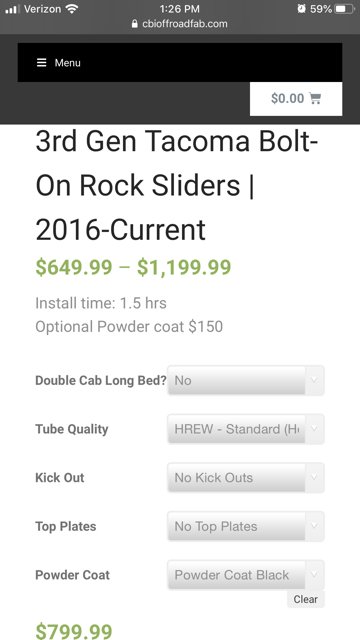The width and height of the screenshot is (360, 640).
Task: Tap the cellular signal bars icon
Action: click(12, 9)
